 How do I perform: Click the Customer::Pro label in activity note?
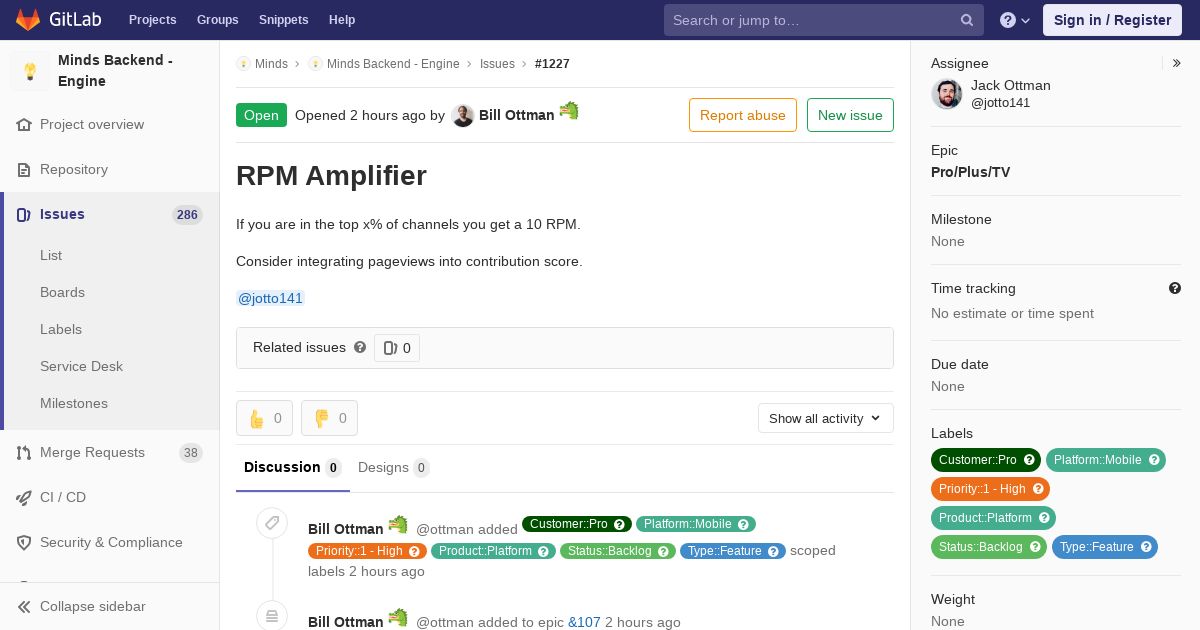577,524
